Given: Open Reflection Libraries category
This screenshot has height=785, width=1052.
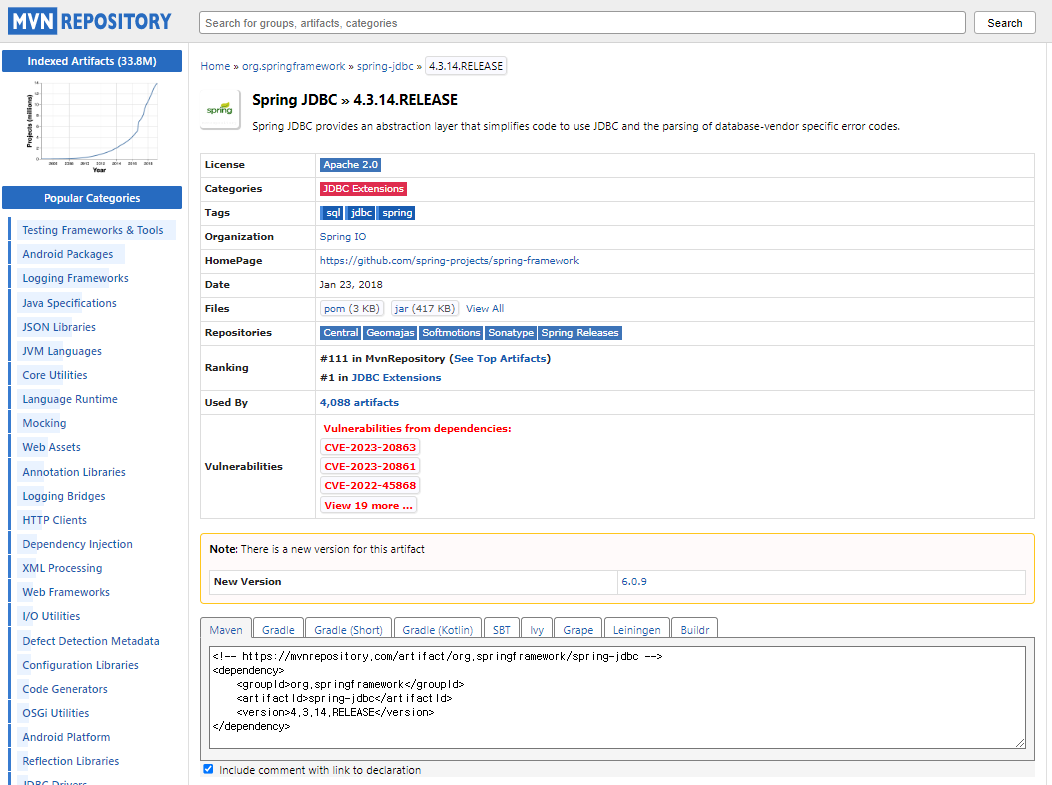Looking at the screenshot, I should (x=70, y=761).
